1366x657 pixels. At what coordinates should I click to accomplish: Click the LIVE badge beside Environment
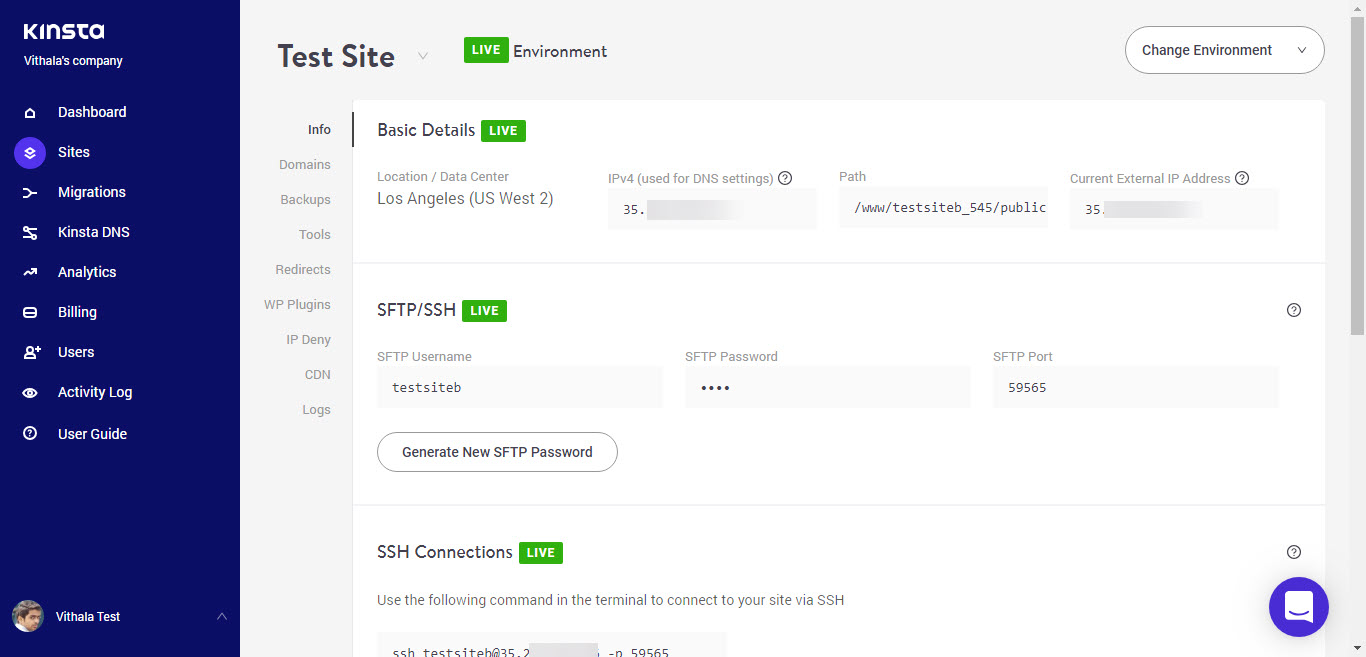point(486,50)
